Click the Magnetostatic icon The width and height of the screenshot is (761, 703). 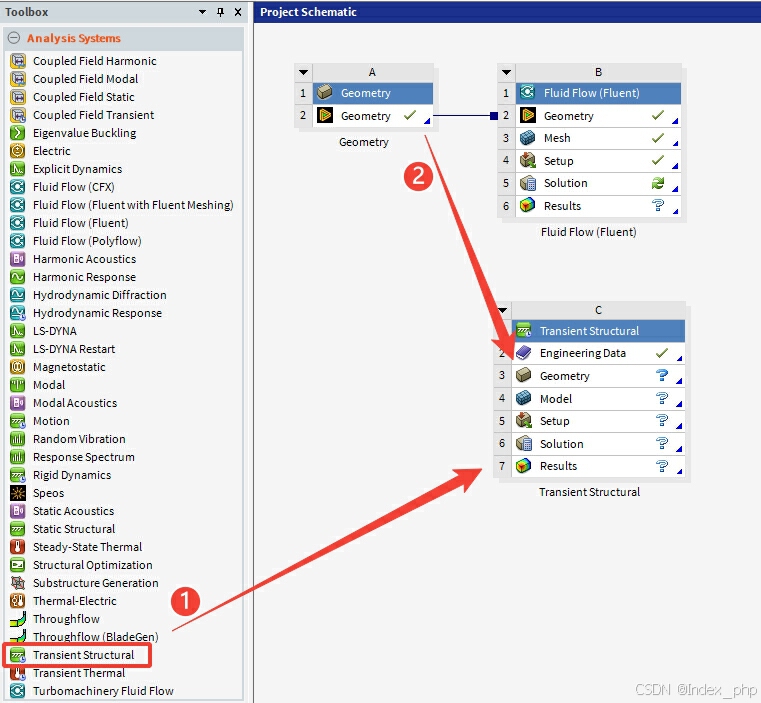[x=18, y=367]
